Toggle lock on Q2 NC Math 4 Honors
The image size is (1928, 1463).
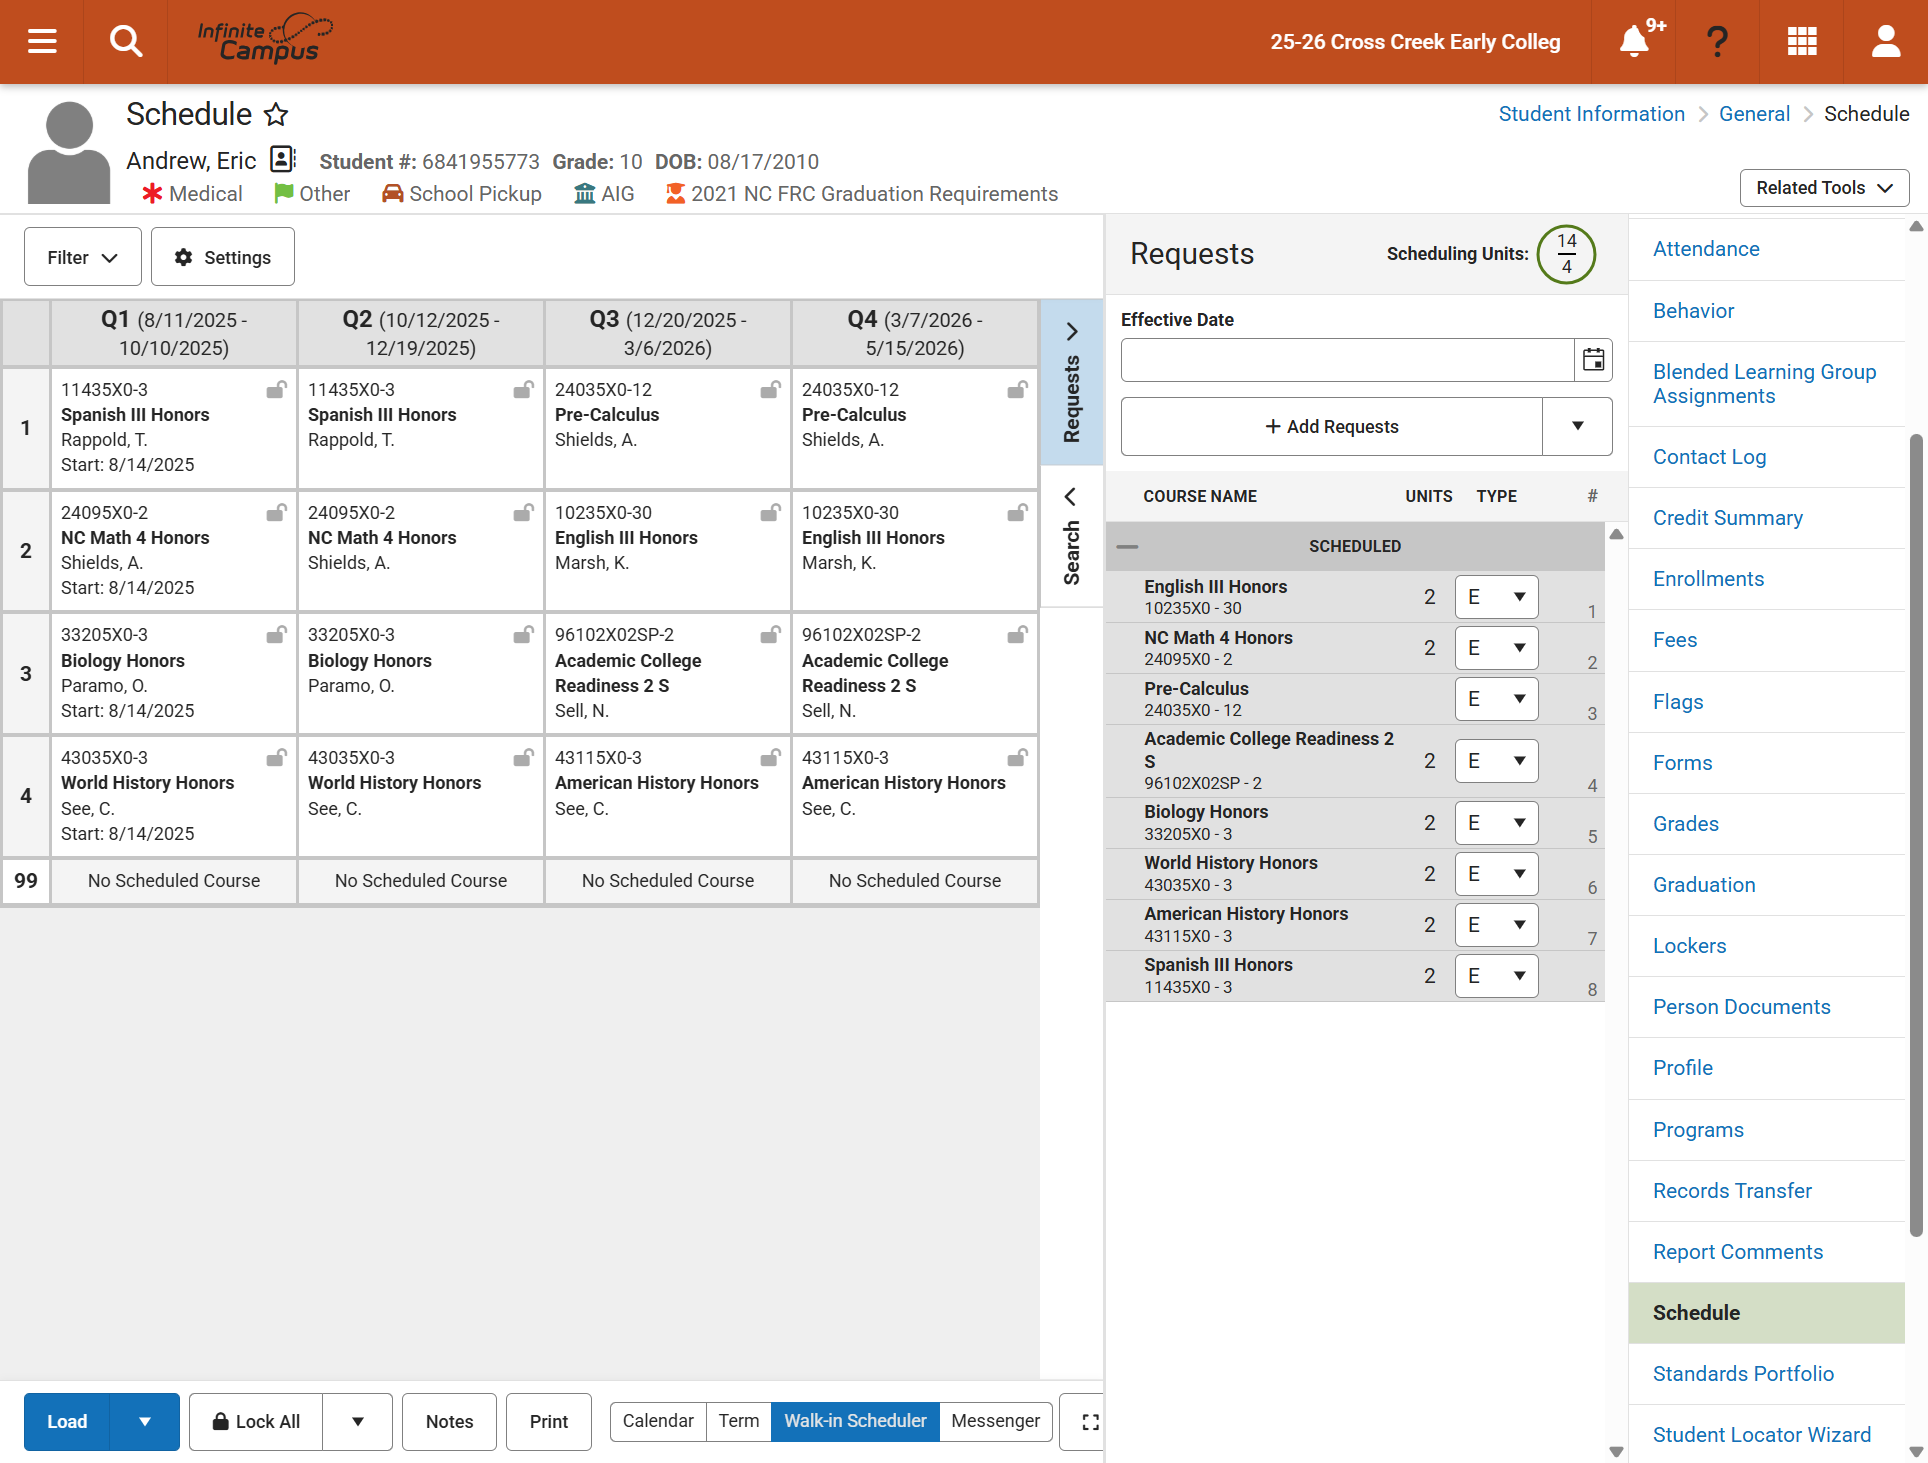click(x=524, y=513)
